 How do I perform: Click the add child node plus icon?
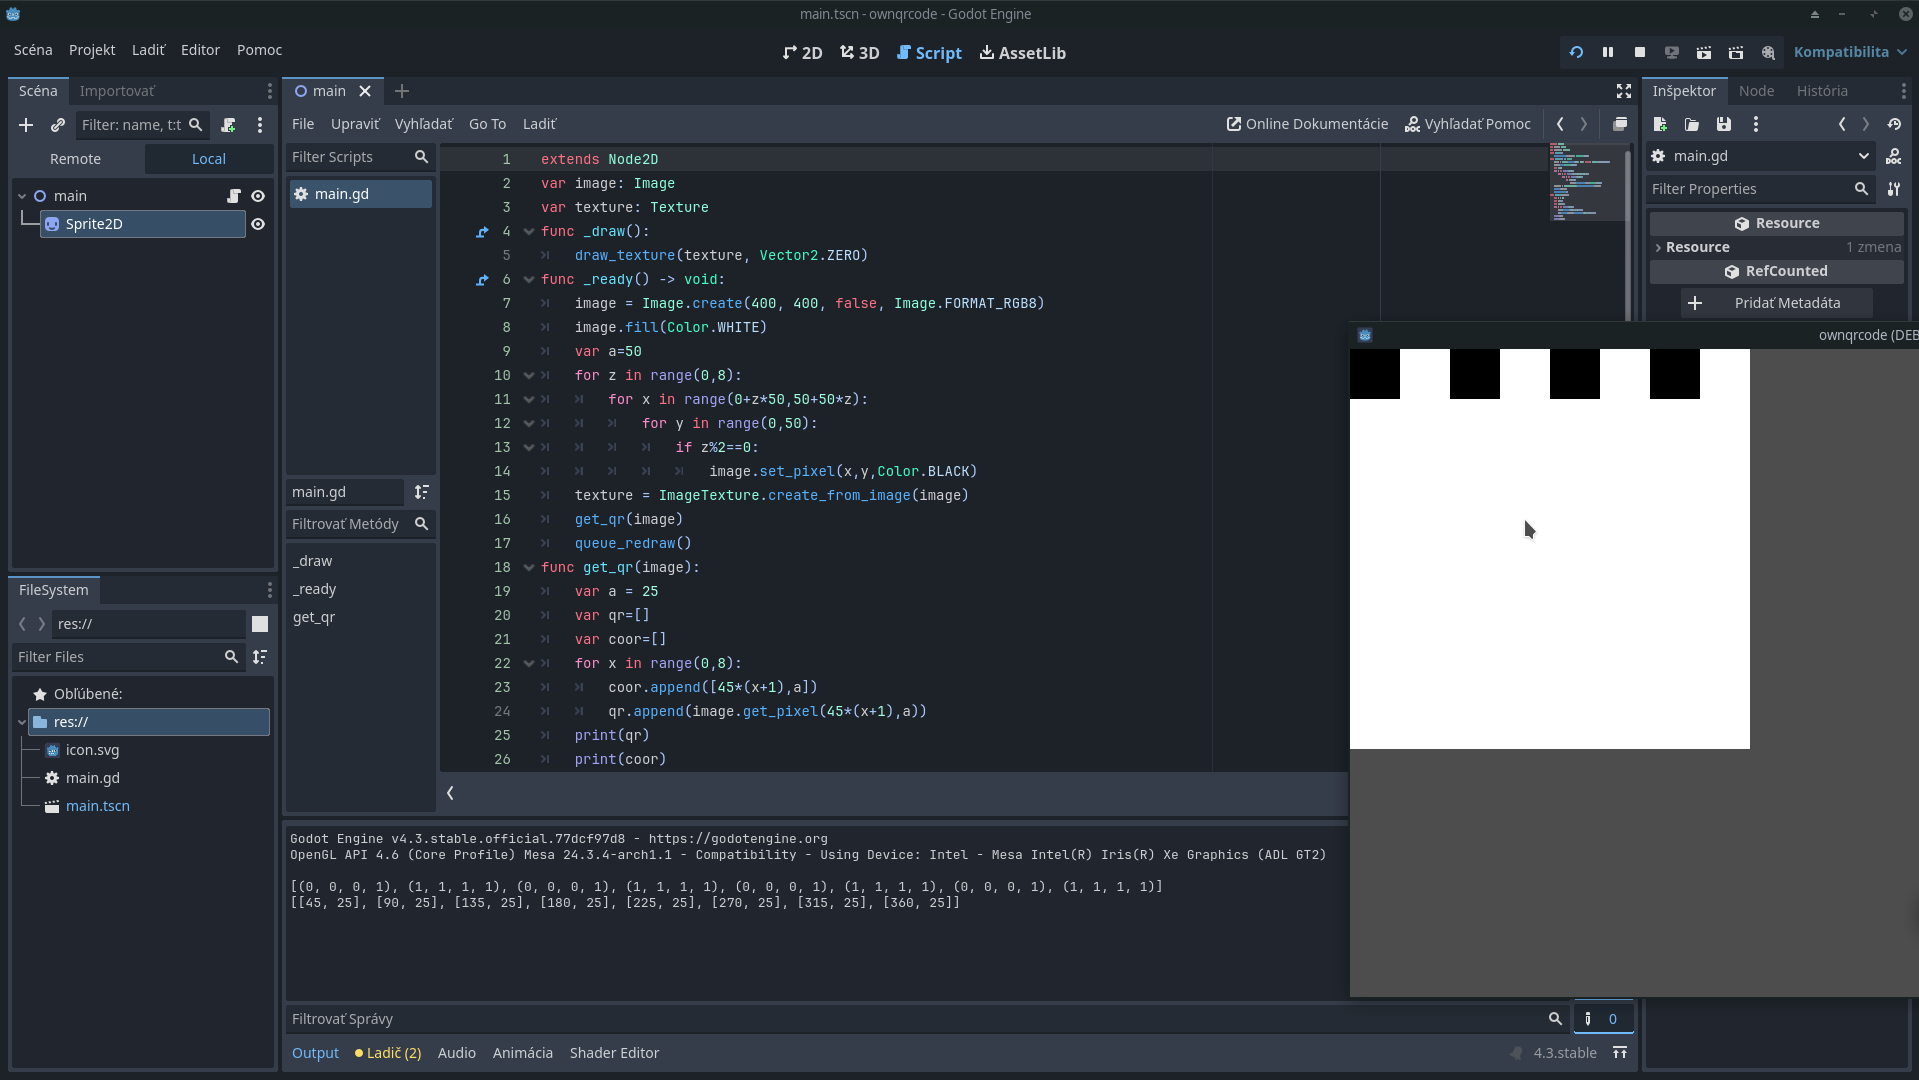pyautogui.click(x=26, y=125)
